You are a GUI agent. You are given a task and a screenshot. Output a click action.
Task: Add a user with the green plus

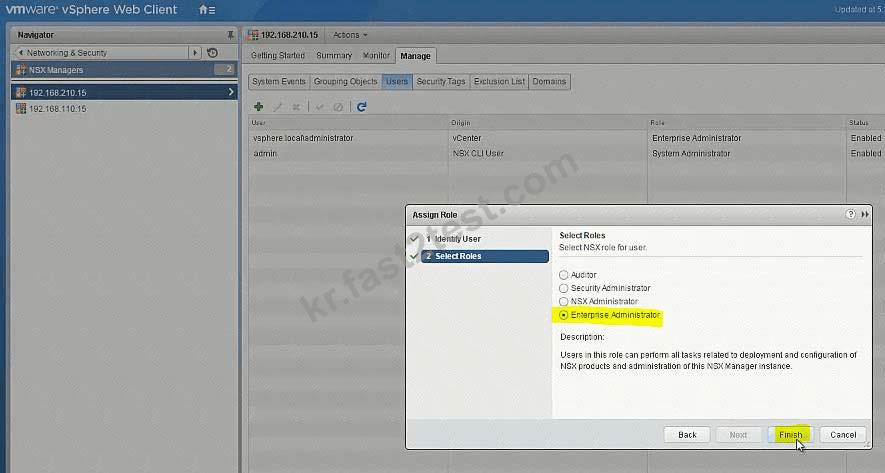(x=259, y=107)
